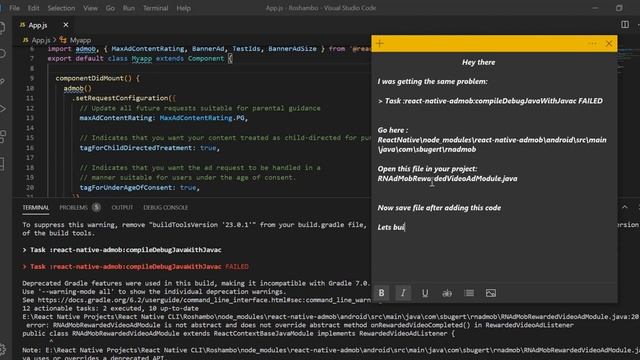This screenshot has height=360, width=640.
Task: Click the docs.gradle.org link in terminal
Action: 204,300
